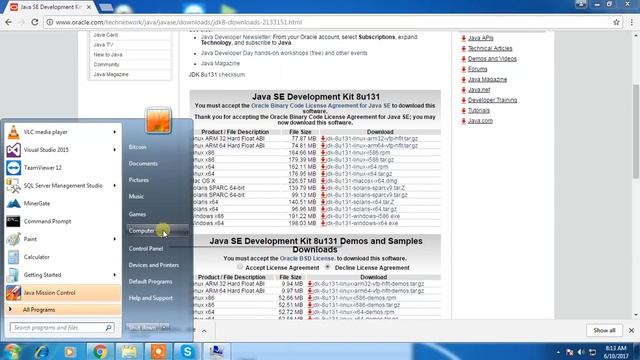
Task: Download jdk-8u131-windows-x64.exe
Action: coord(362,223)
